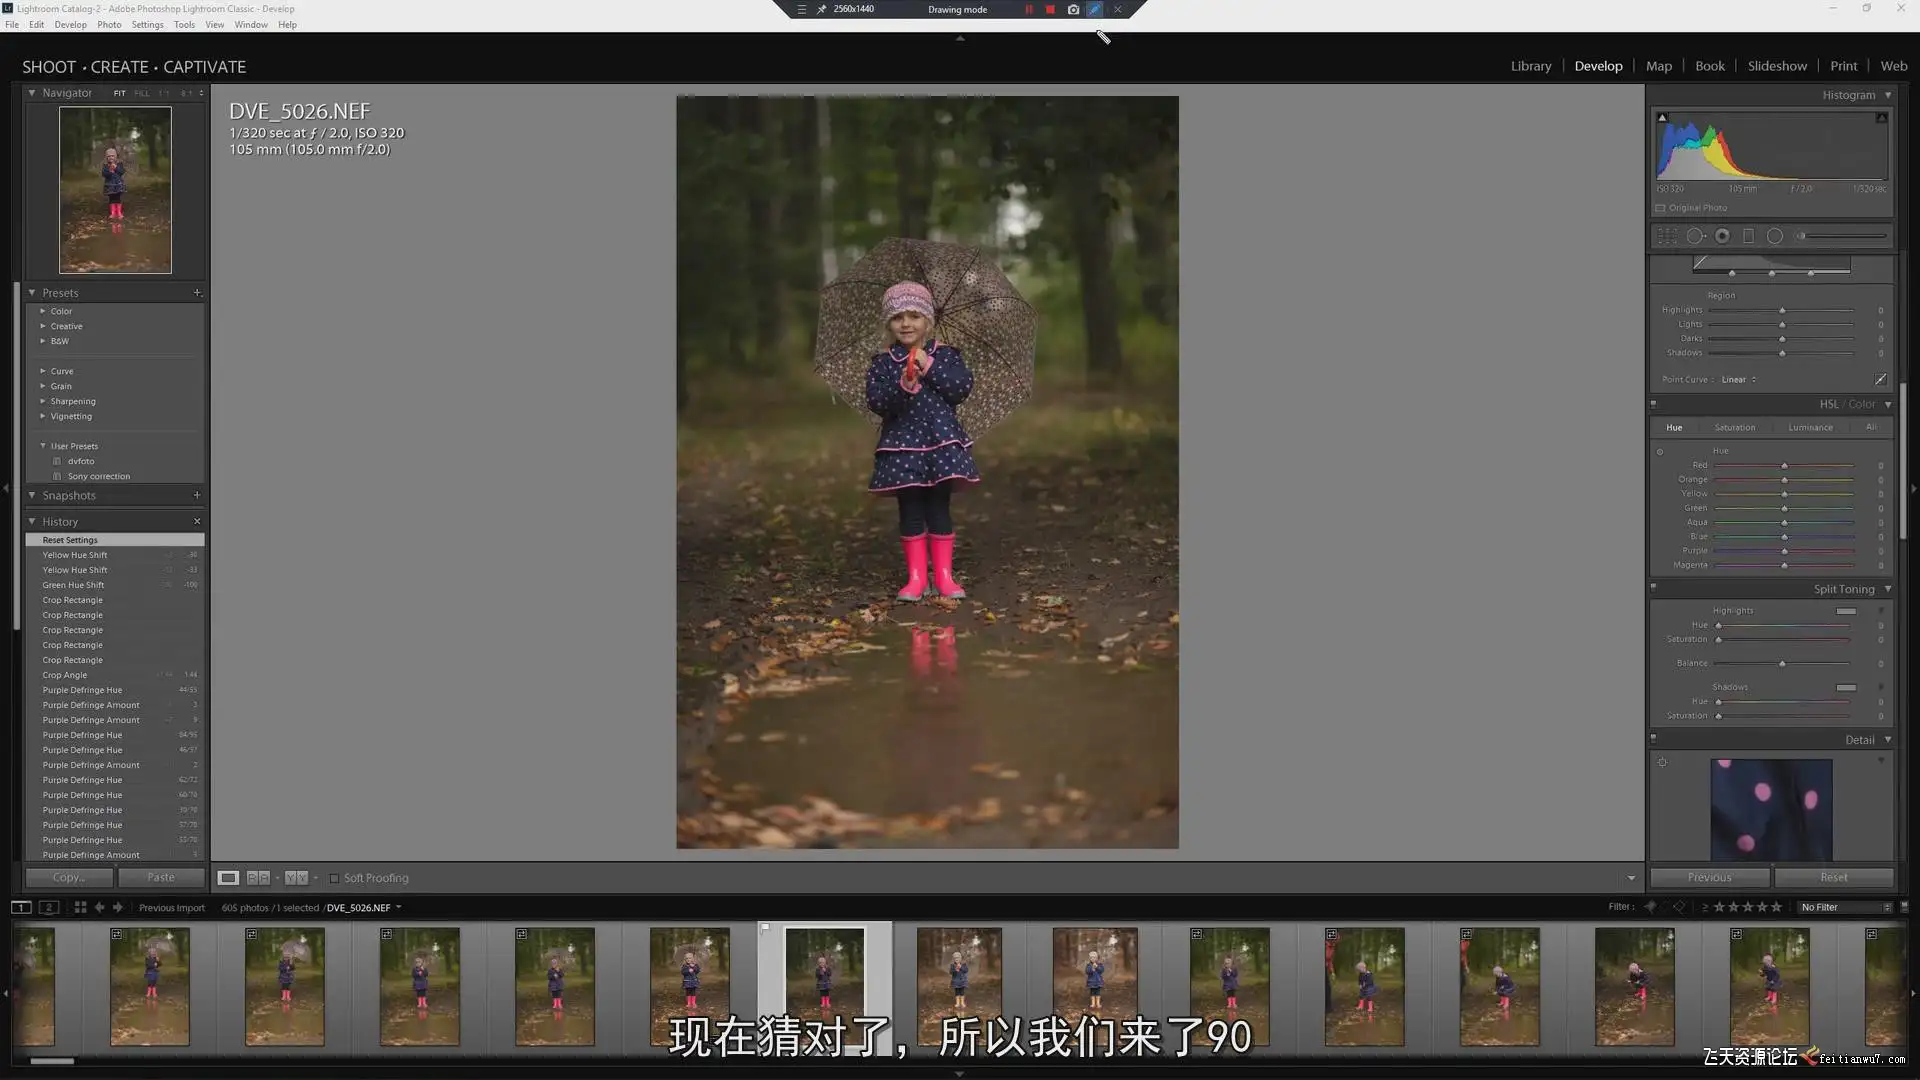Image resolution: width=1920 pixels, height=1080 pixels.
Task: Select the Graduated Filter tool
Action: pyautogui.click(x=1748, y=237)
